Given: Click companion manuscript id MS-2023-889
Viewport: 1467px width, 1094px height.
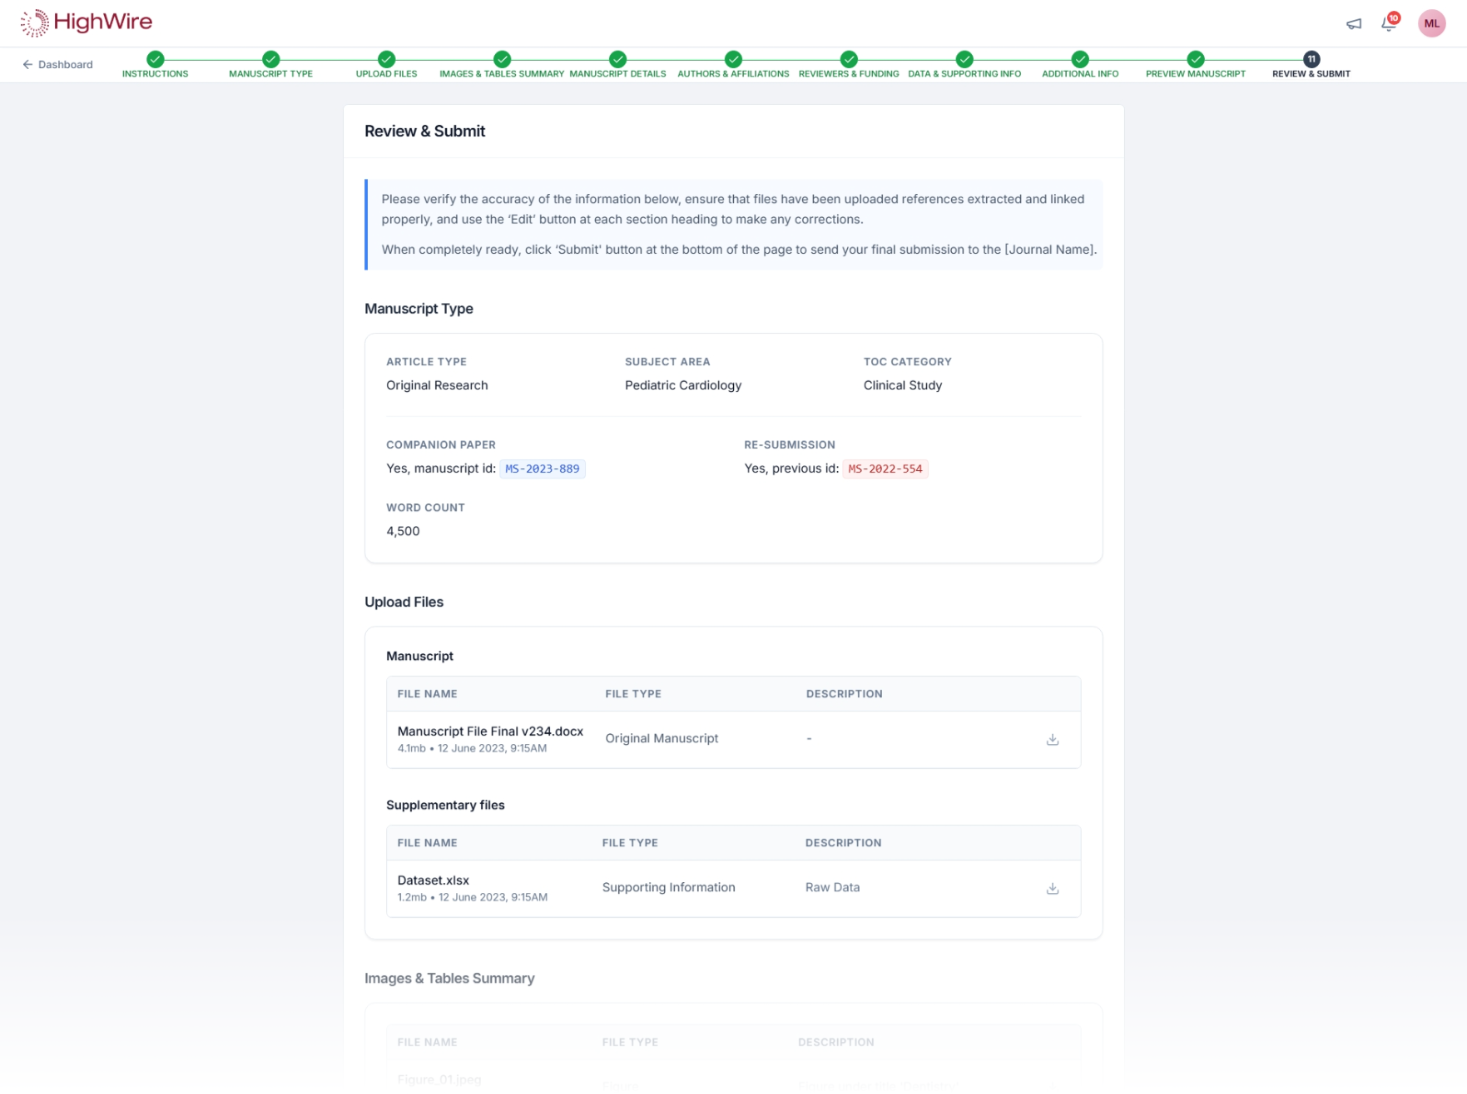Looking at the screenshot, I should point(542,469).
